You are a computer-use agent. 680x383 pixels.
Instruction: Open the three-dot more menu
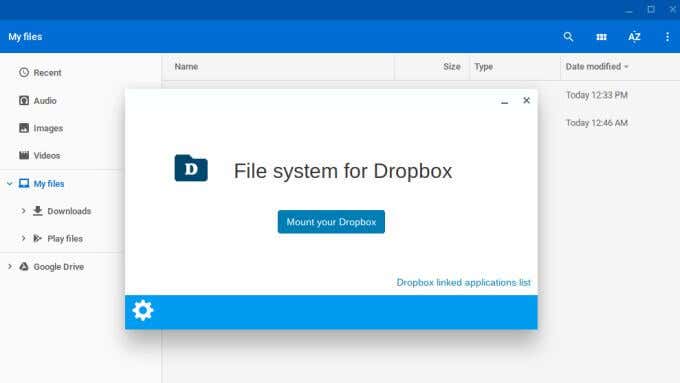pos(667,37)
